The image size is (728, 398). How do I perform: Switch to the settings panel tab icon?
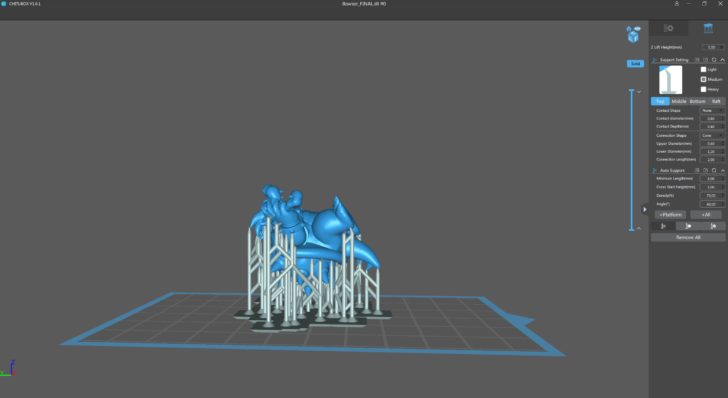click(669, 28)
